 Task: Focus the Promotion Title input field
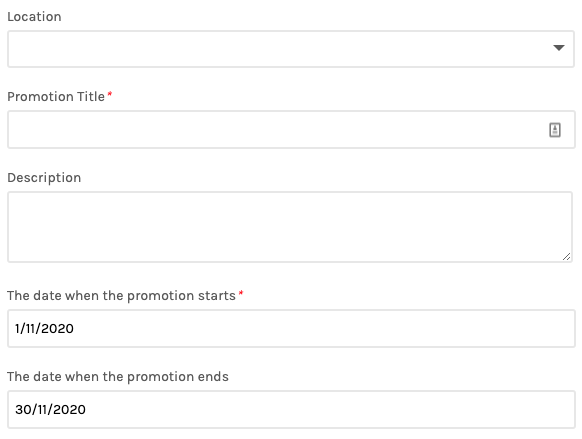coord(291,130)
